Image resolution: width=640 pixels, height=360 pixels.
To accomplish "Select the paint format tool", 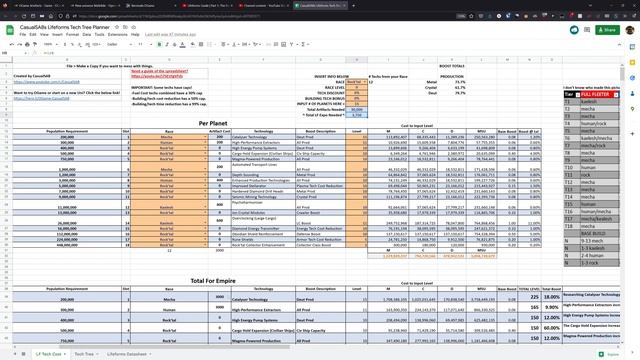I will click(35, 44).
